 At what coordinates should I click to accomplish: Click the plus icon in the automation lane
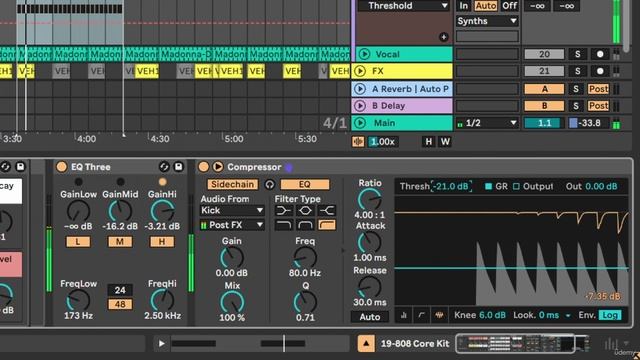pos(444,37)
